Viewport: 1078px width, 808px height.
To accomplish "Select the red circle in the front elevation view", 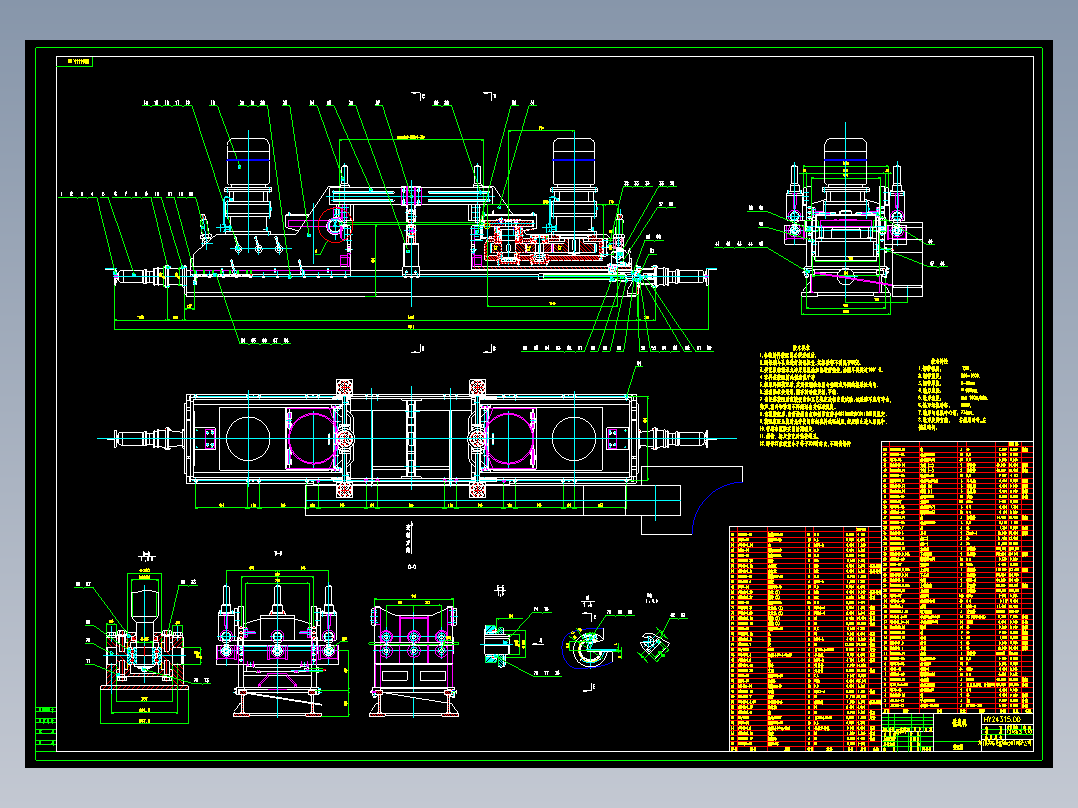I will coord(335,226).
